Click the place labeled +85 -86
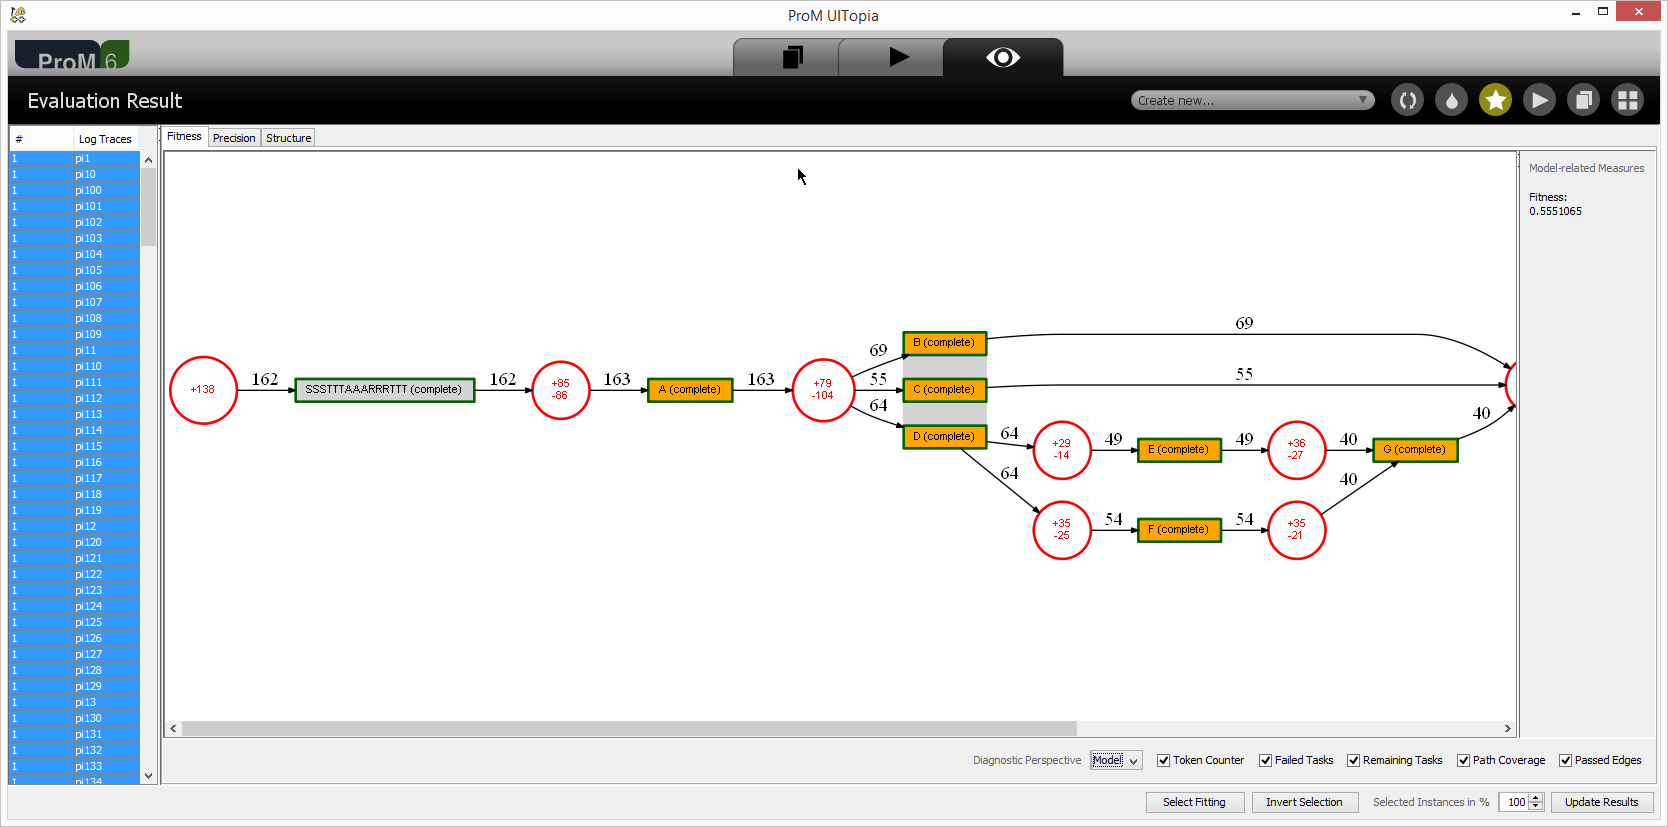This screenshot has width=1668, height=827. 560,390
